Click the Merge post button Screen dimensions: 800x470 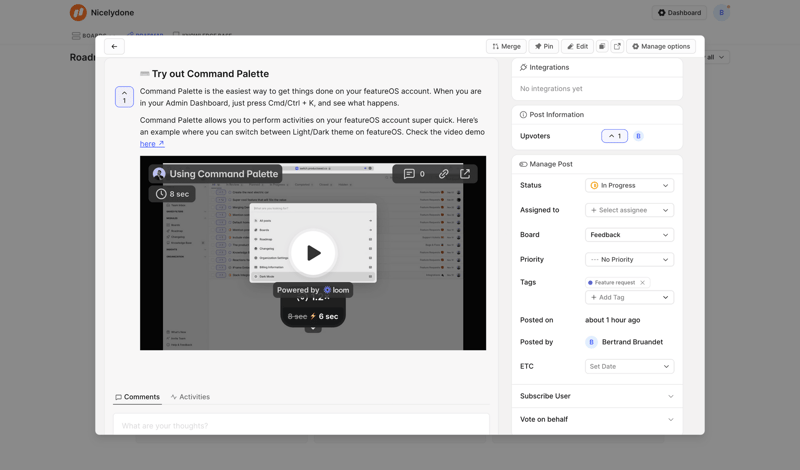[506, 46]
